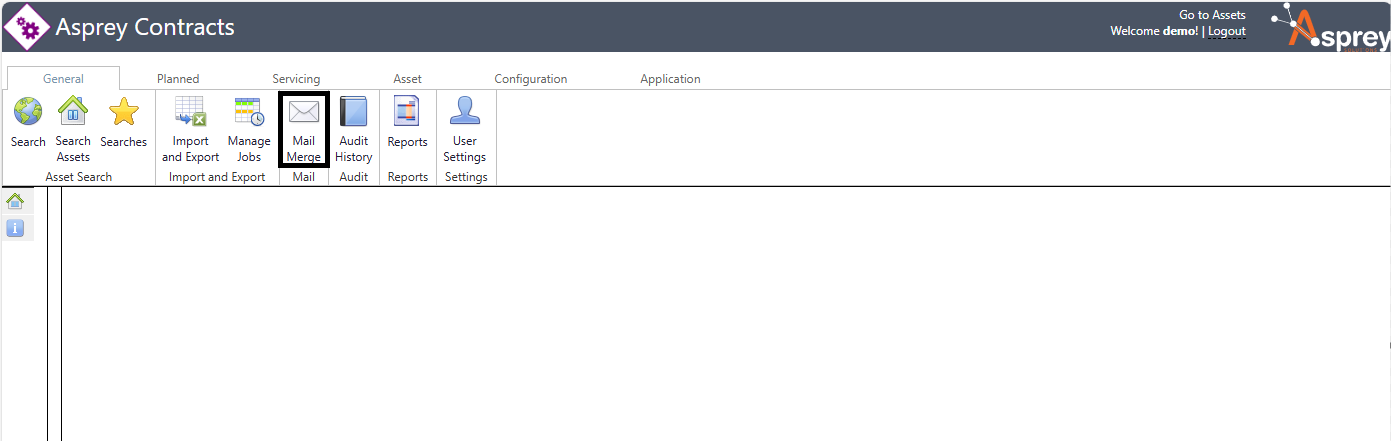The height and width of the screenshot is (441, 1391).
Task: Click the blue info icon in sidebar
Action: click(15, 229)
